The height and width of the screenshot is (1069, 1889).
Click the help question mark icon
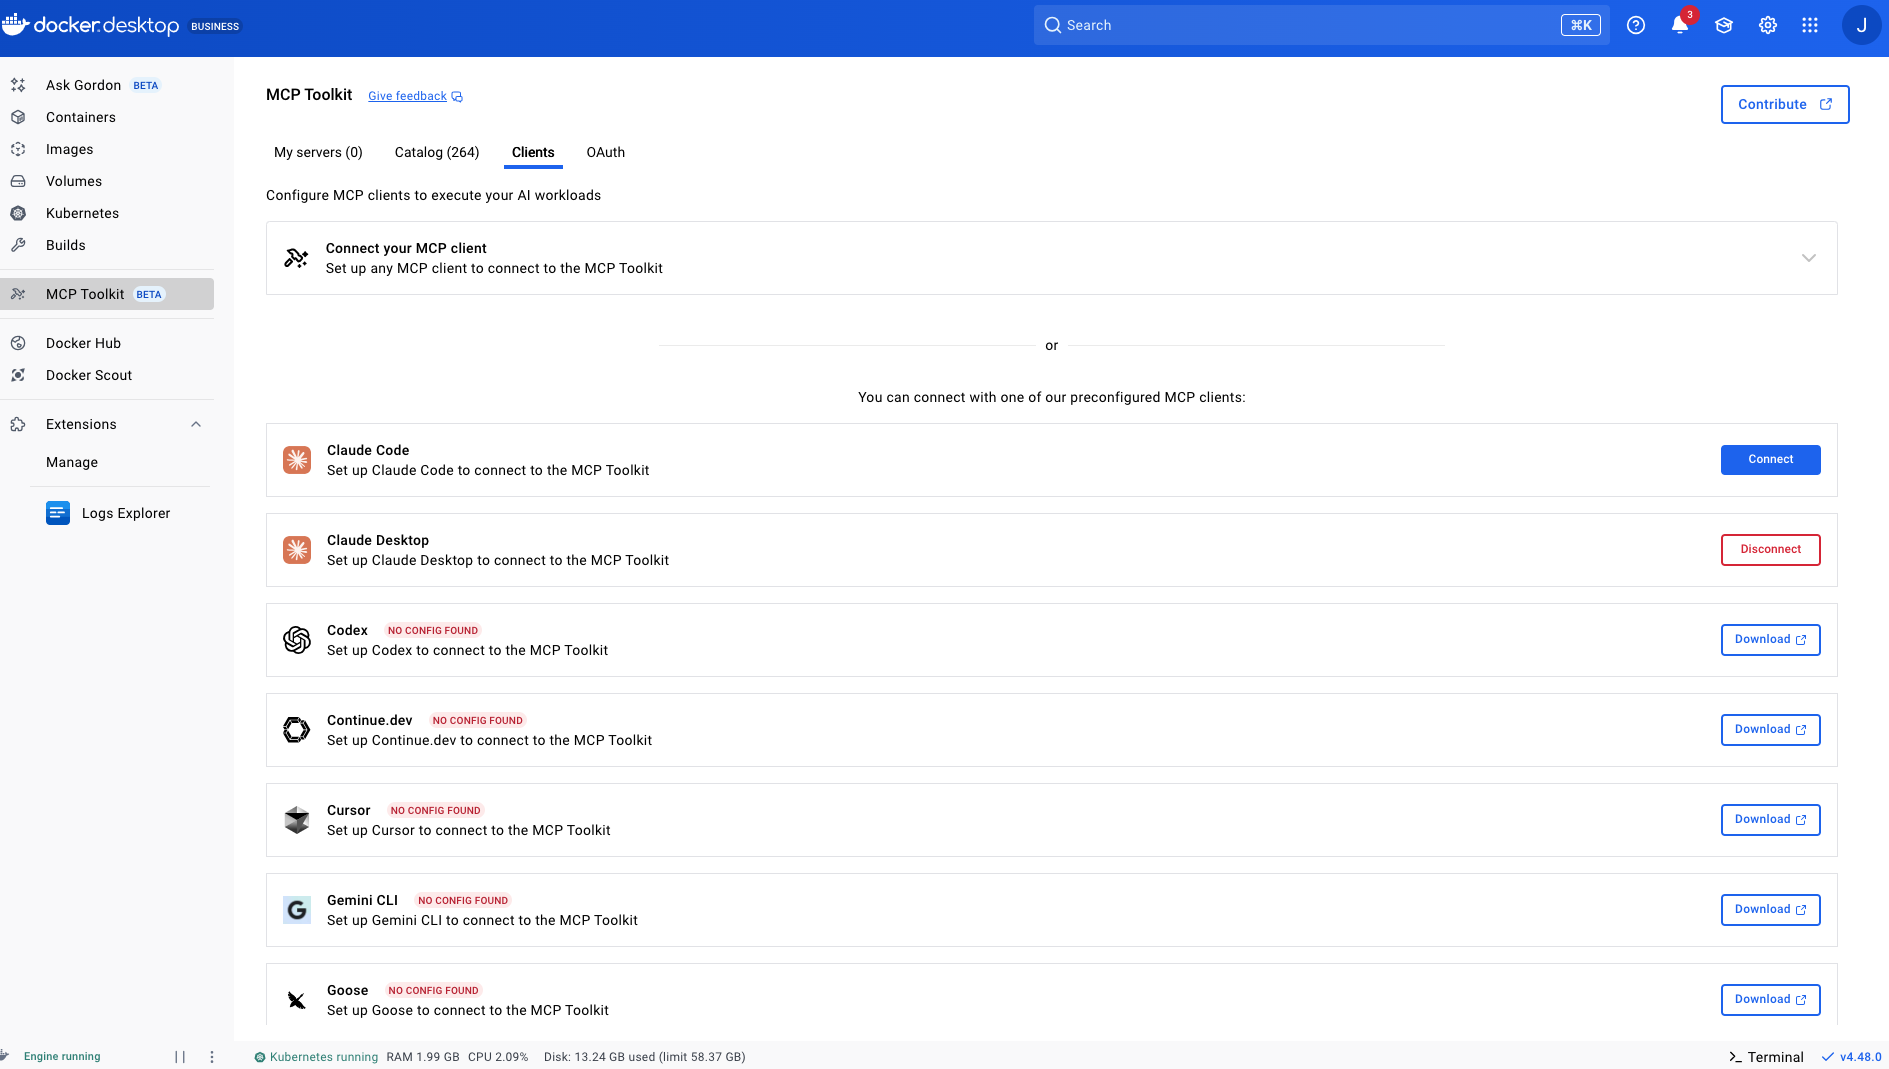(1636, 26)
